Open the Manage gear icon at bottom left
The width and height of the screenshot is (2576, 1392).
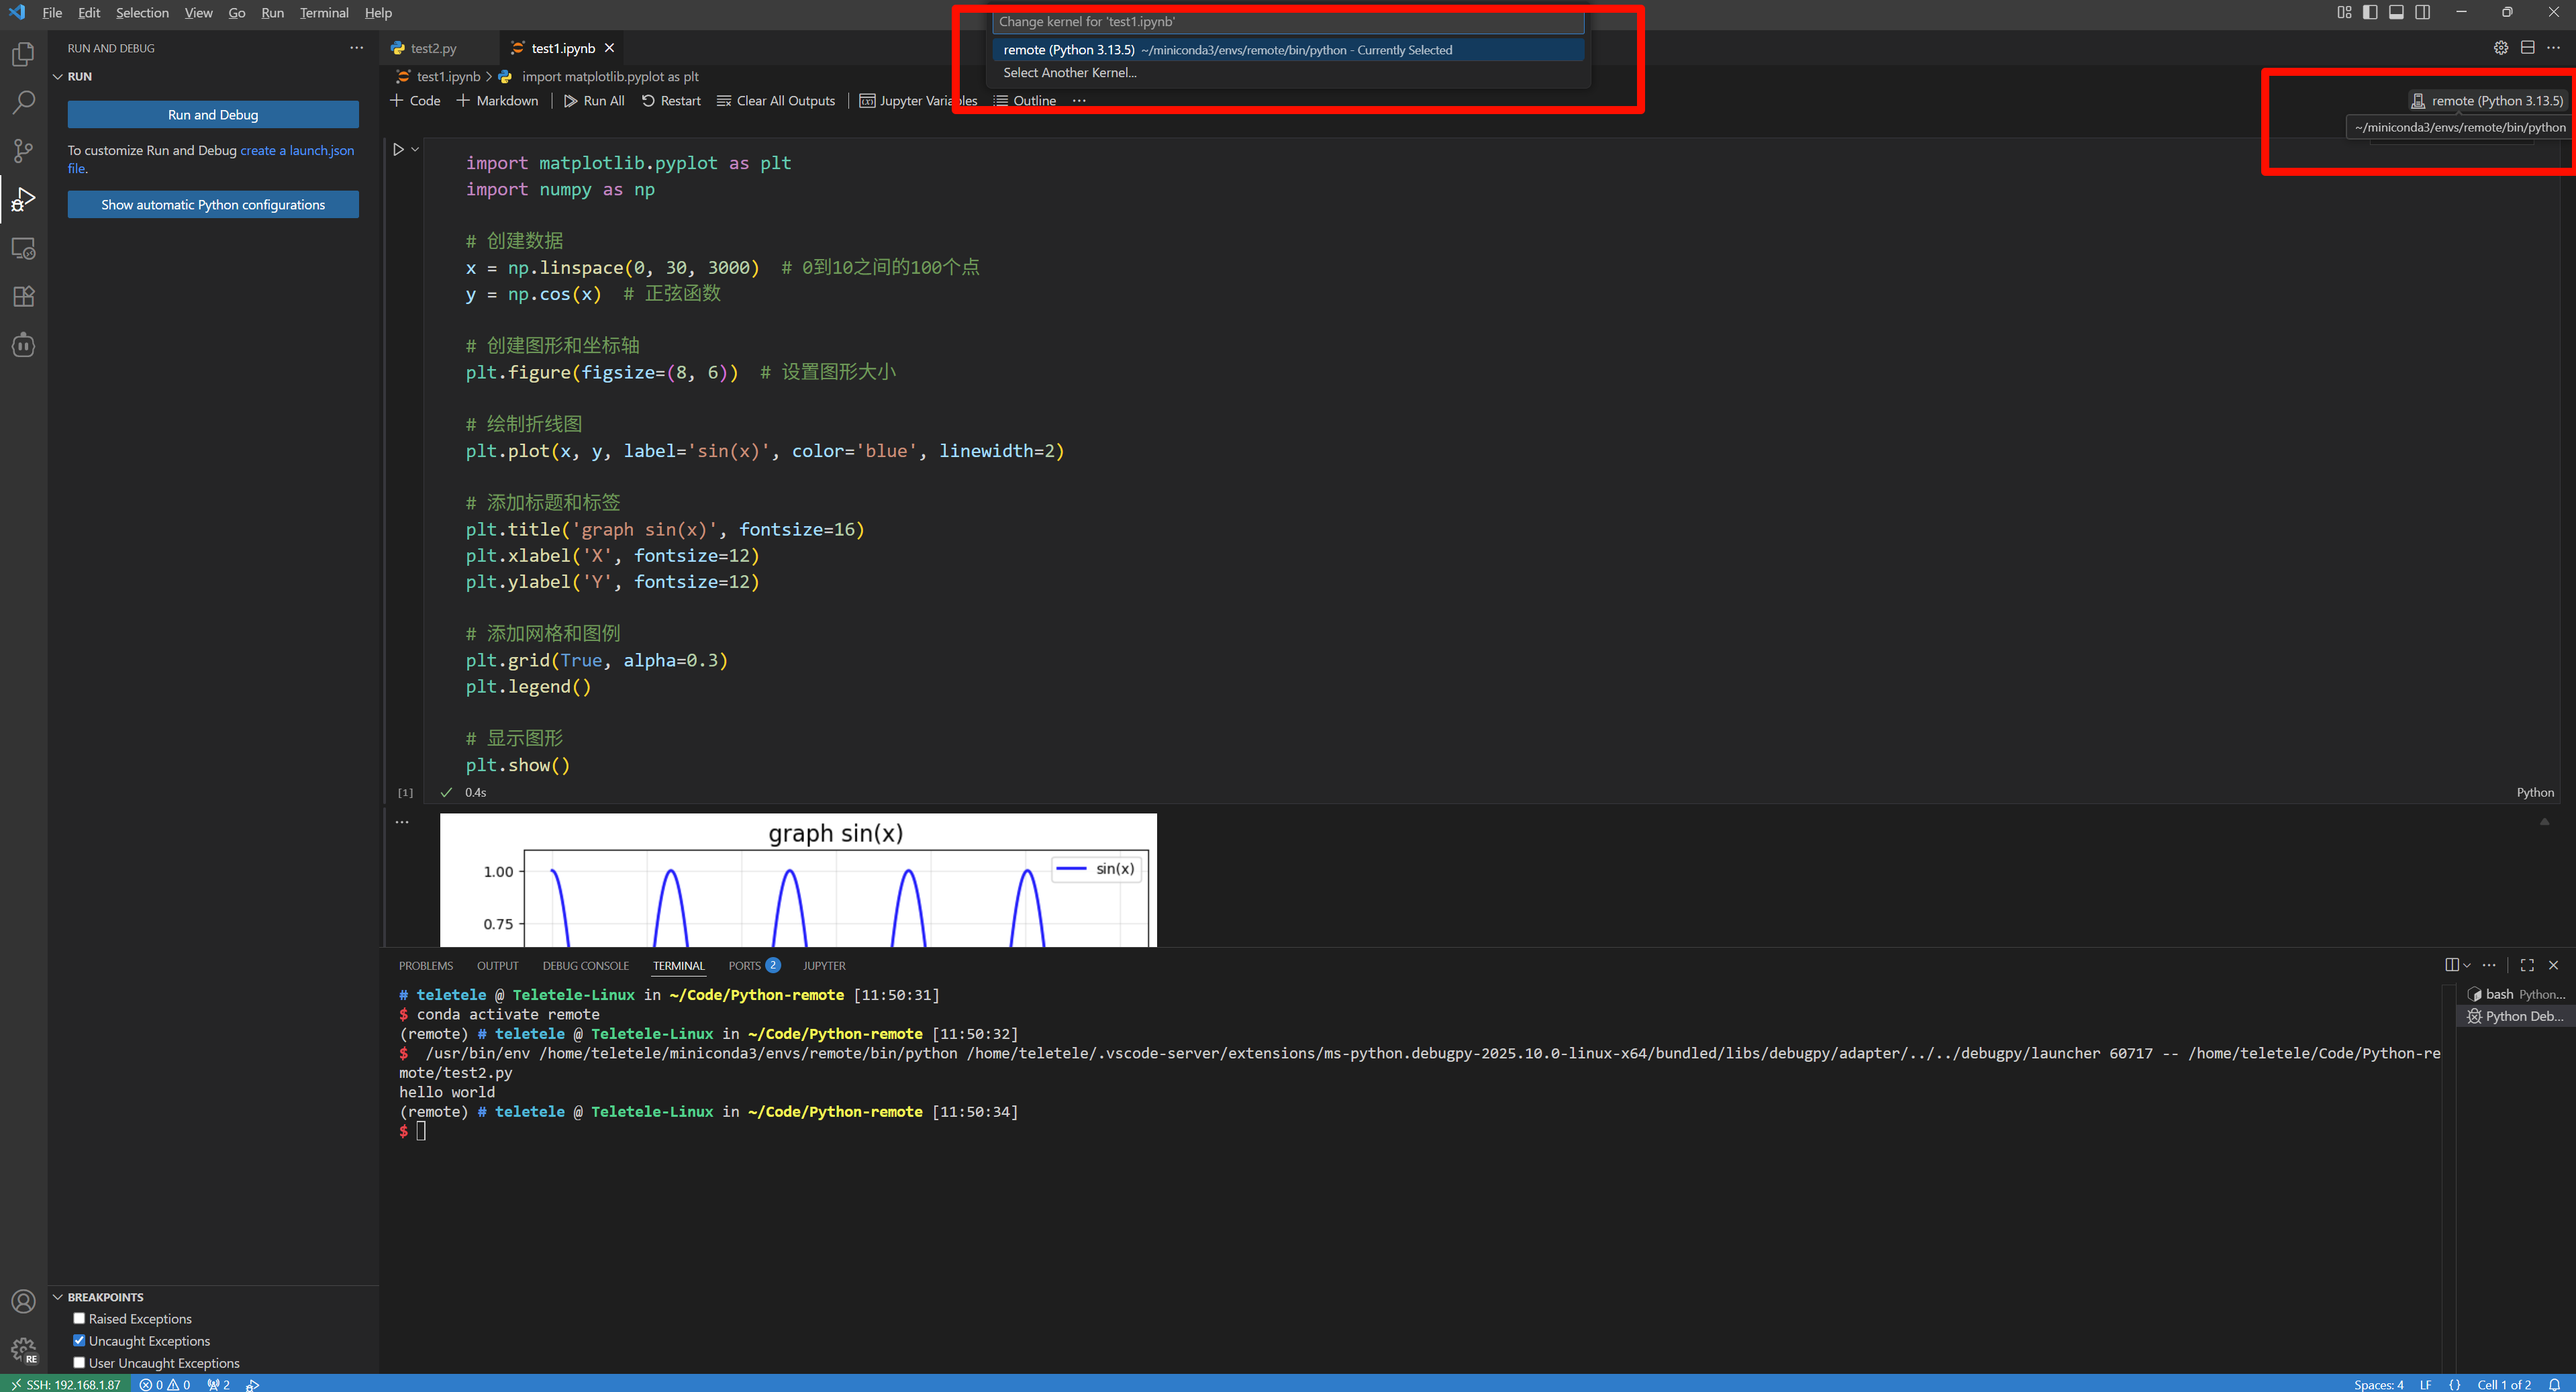pyautogui.click(x=23, y=1350)
